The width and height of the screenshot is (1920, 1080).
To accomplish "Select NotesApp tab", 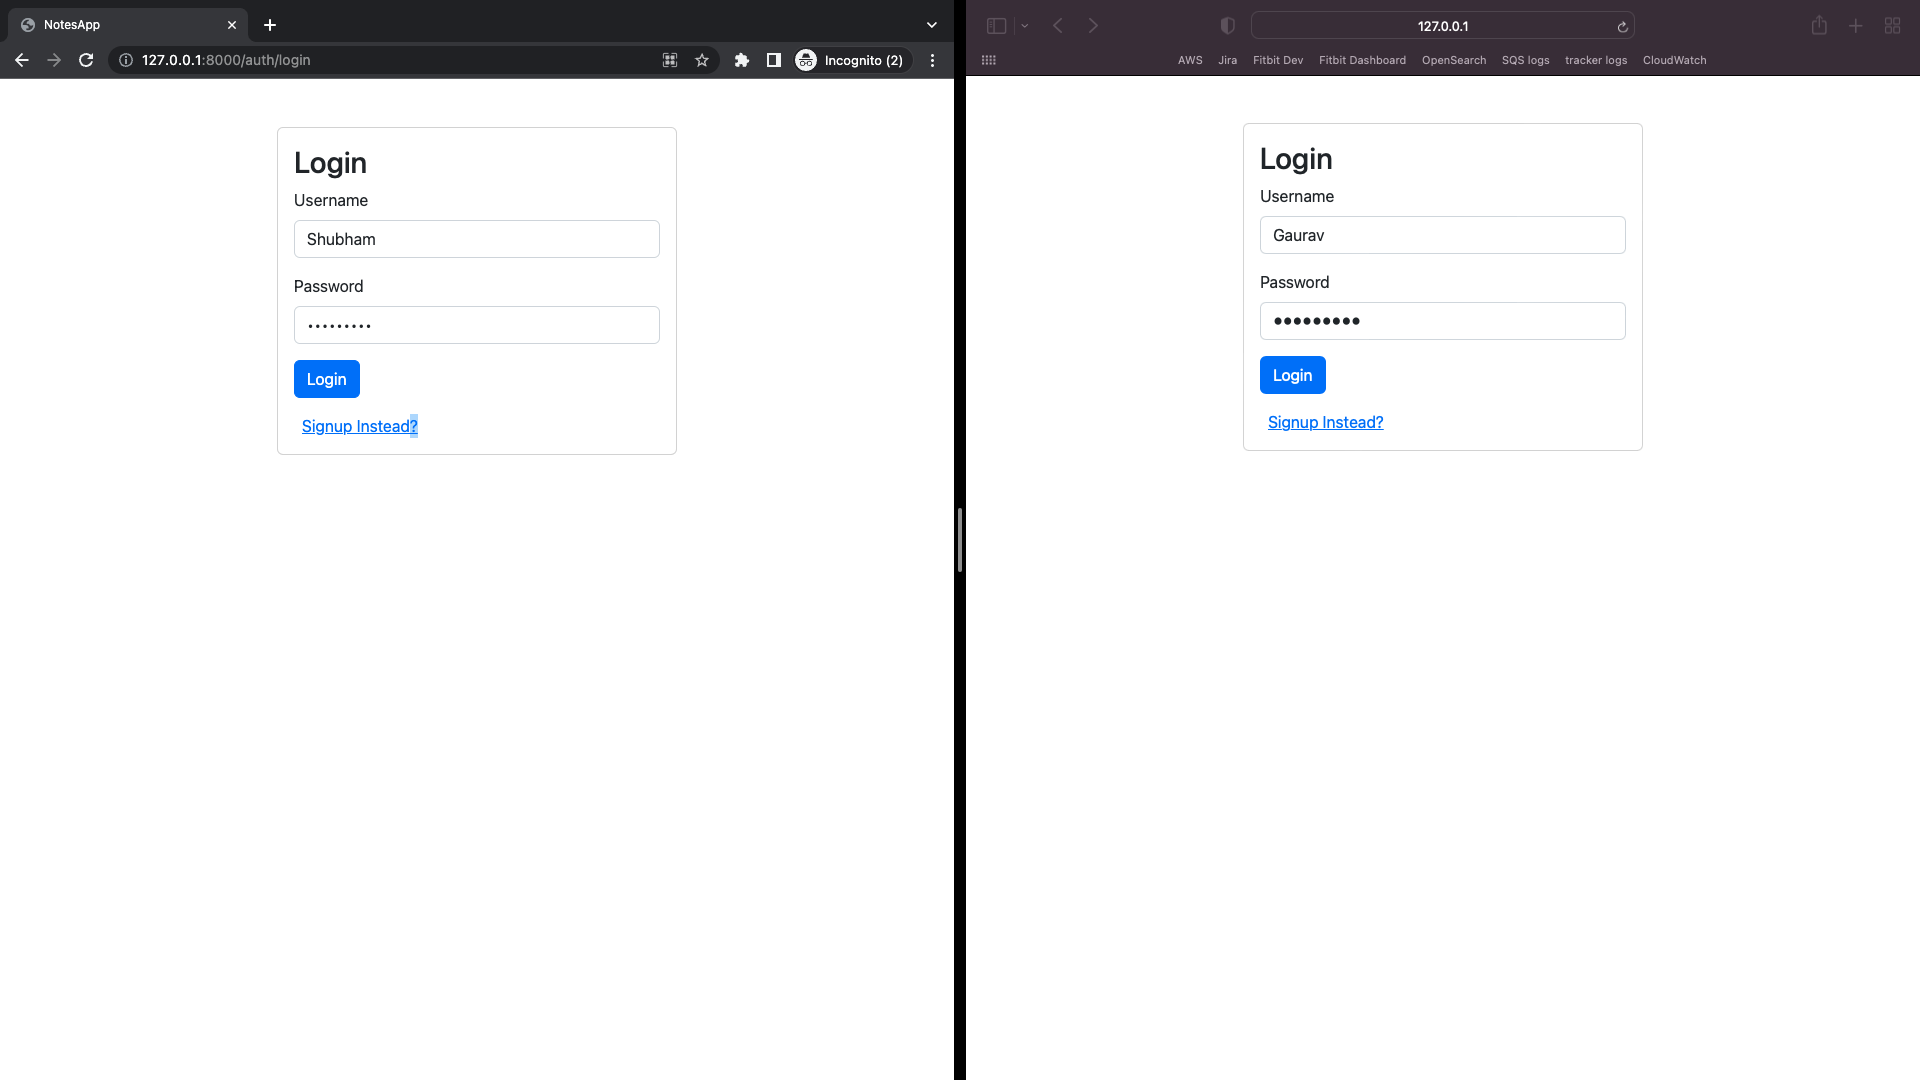I will point(110,25).
